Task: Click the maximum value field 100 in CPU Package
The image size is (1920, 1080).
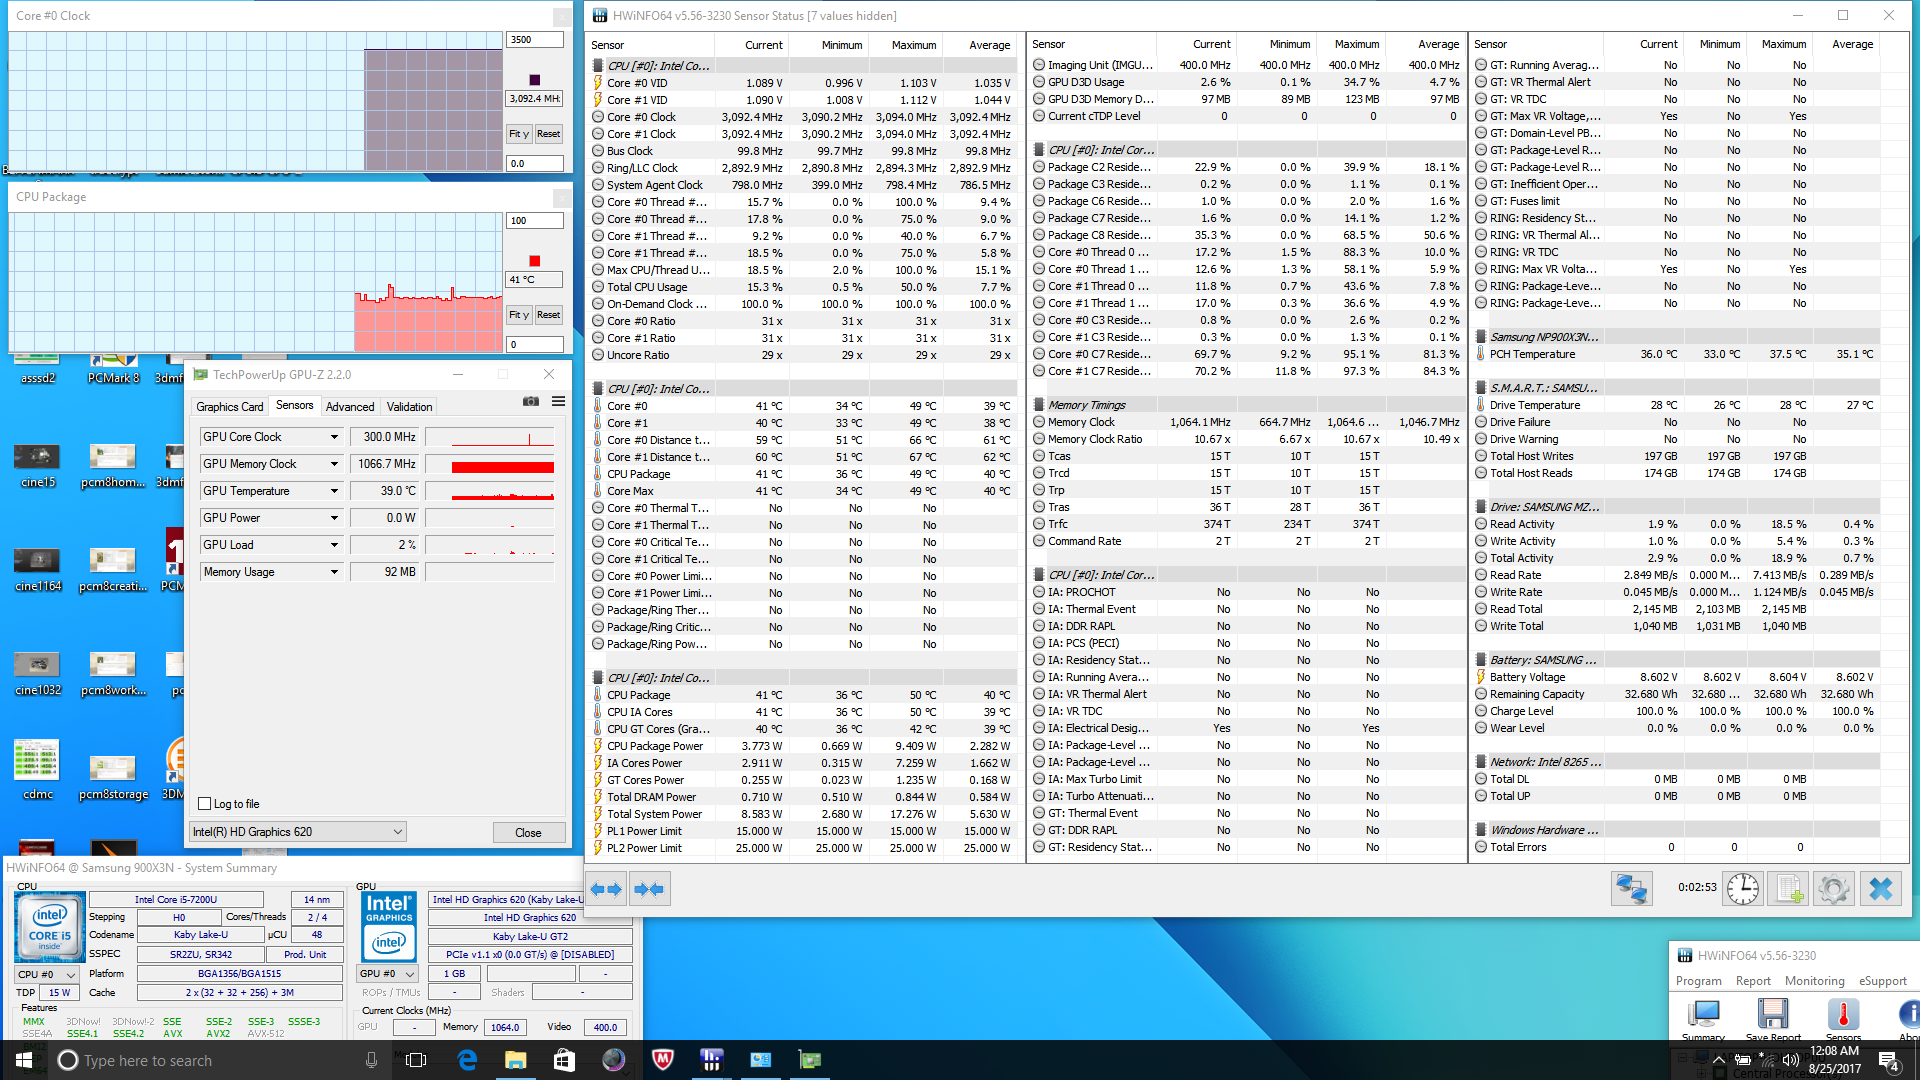Action: coord(535,221)
